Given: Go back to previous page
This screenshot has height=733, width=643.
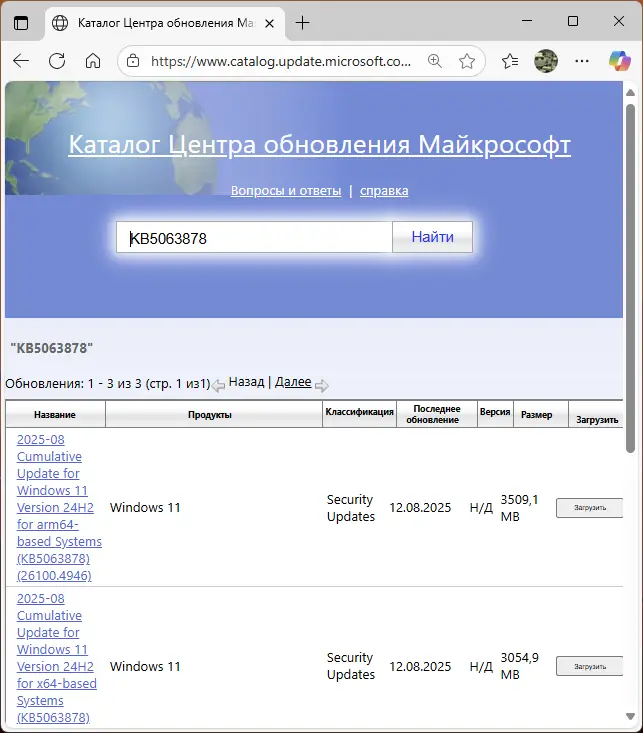Looking at the screenshot, I should point(21,61).
